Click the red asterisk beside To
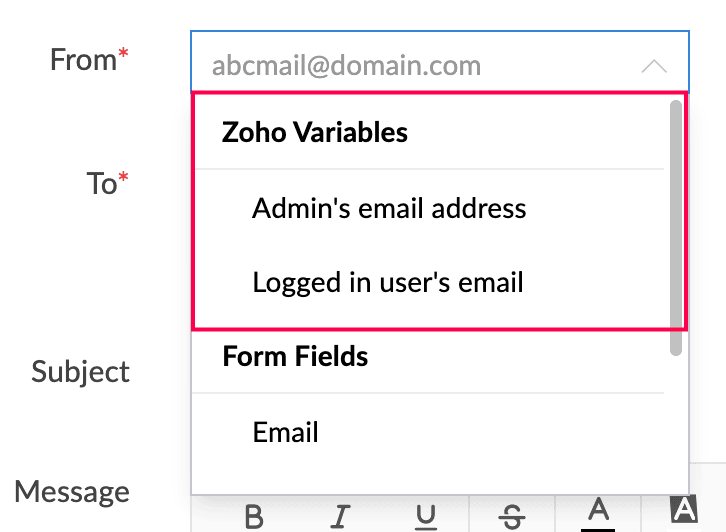The height and width of the screenshot is (532, 726). pyautogui.click(x=123, y=176)
